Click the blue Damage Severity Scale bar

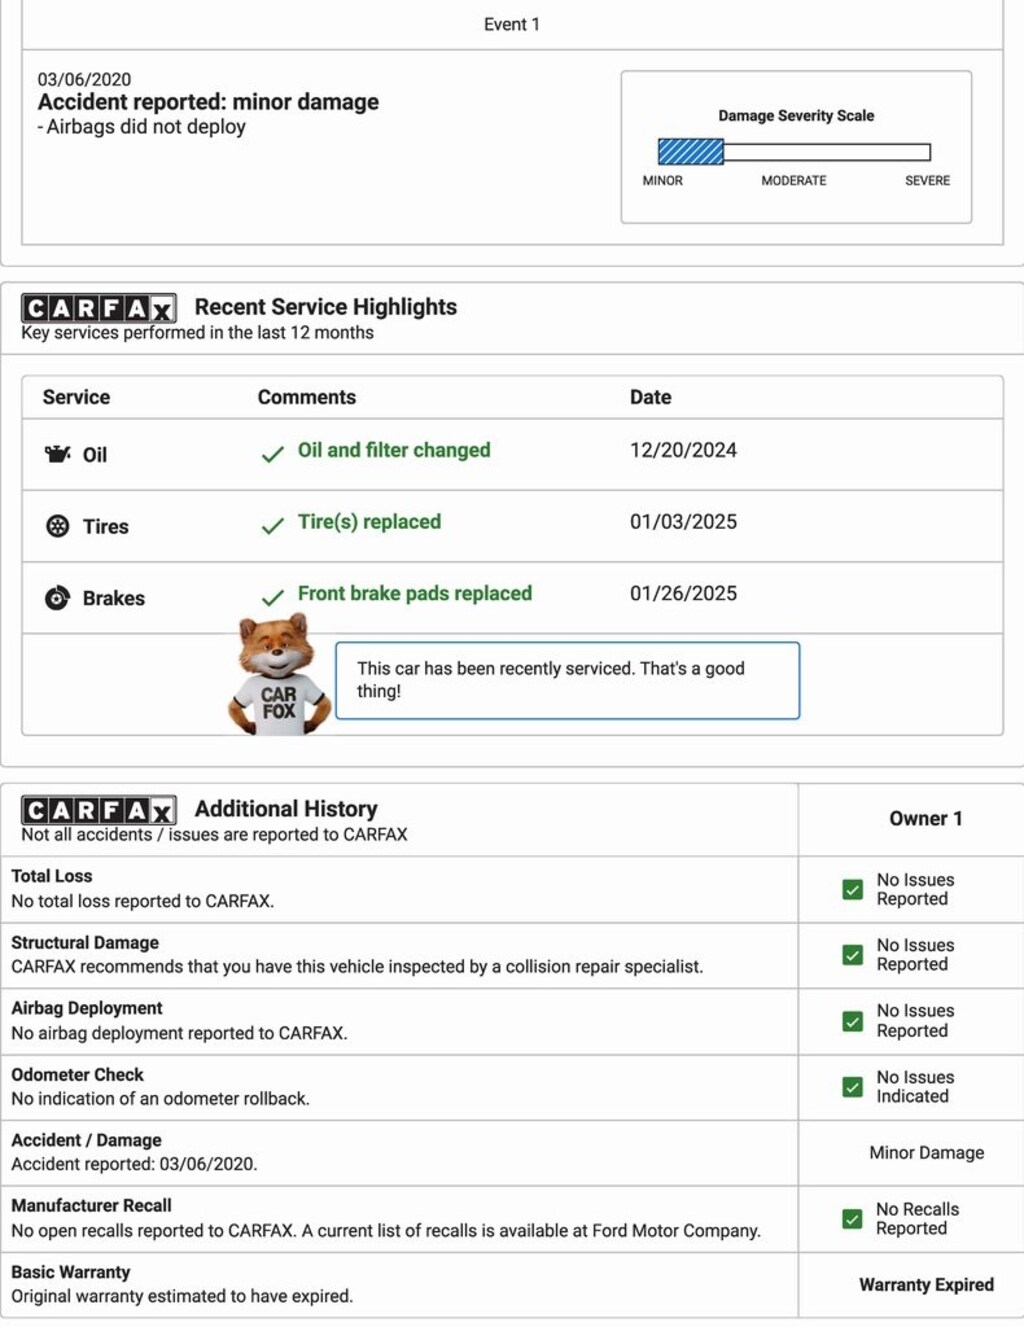point(691,152)
